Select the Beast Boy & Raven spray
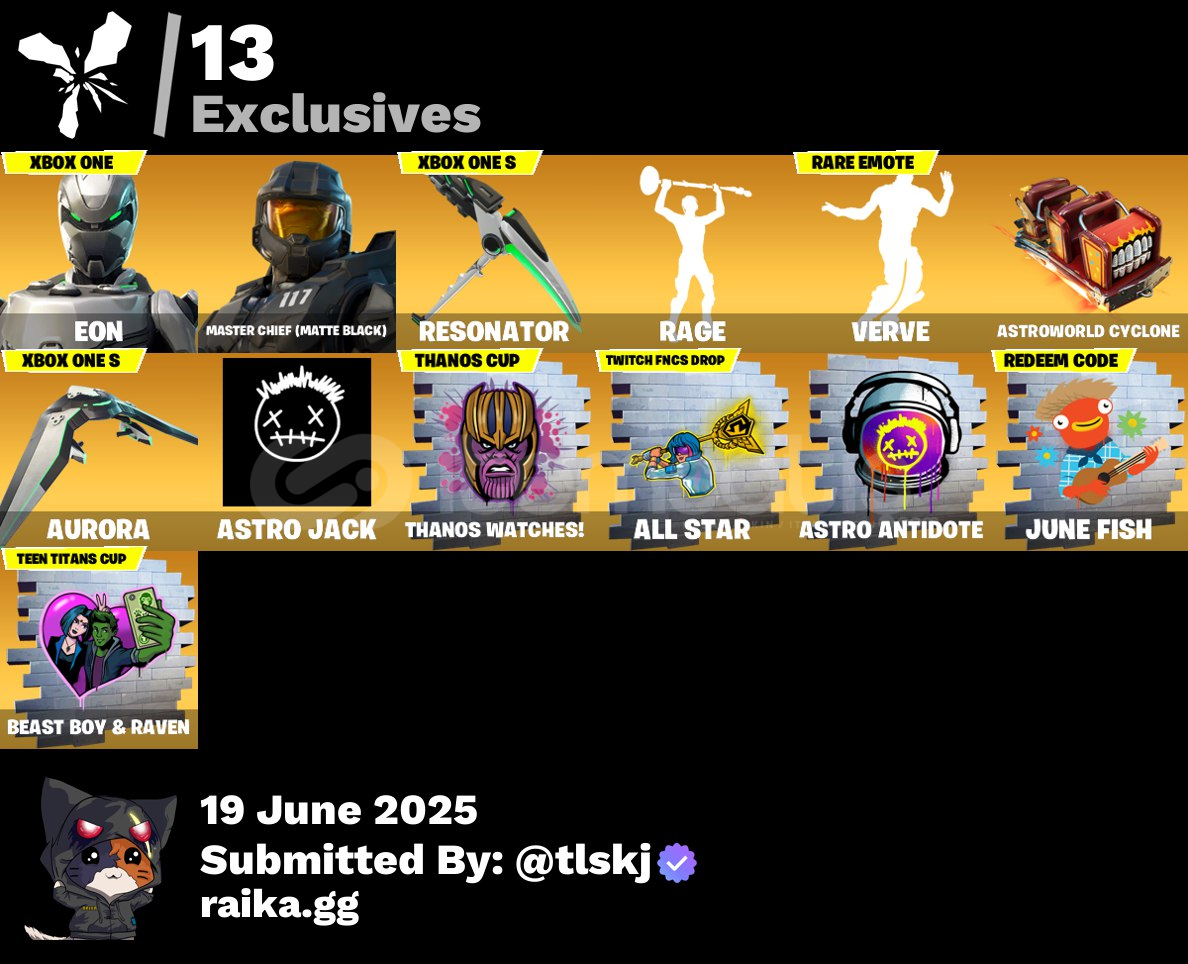This screenshot has width=1188, height=964. (x=98, y=649)
